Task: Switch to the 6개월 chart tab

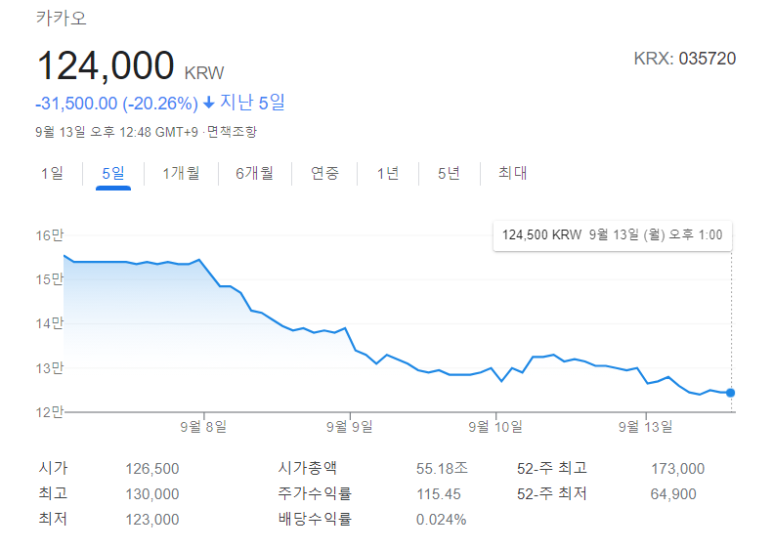Action: [x=254, y=173]
